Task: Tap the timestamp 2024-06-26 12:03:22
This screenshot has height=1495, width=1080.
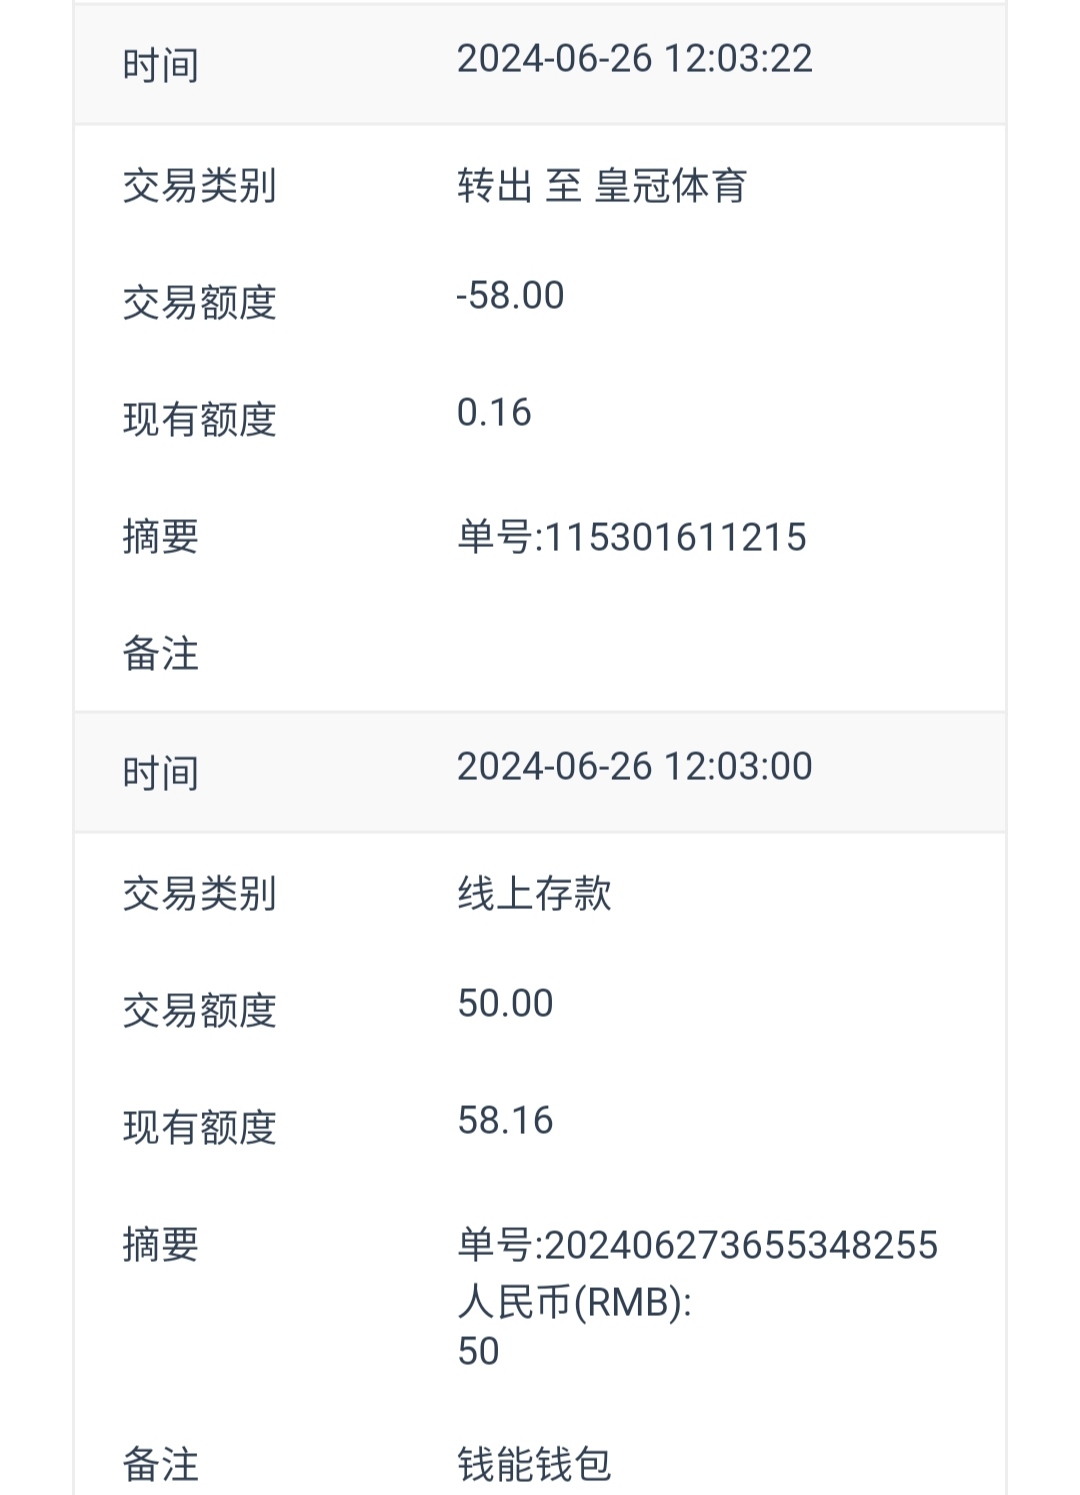Action: click(634, 59)
